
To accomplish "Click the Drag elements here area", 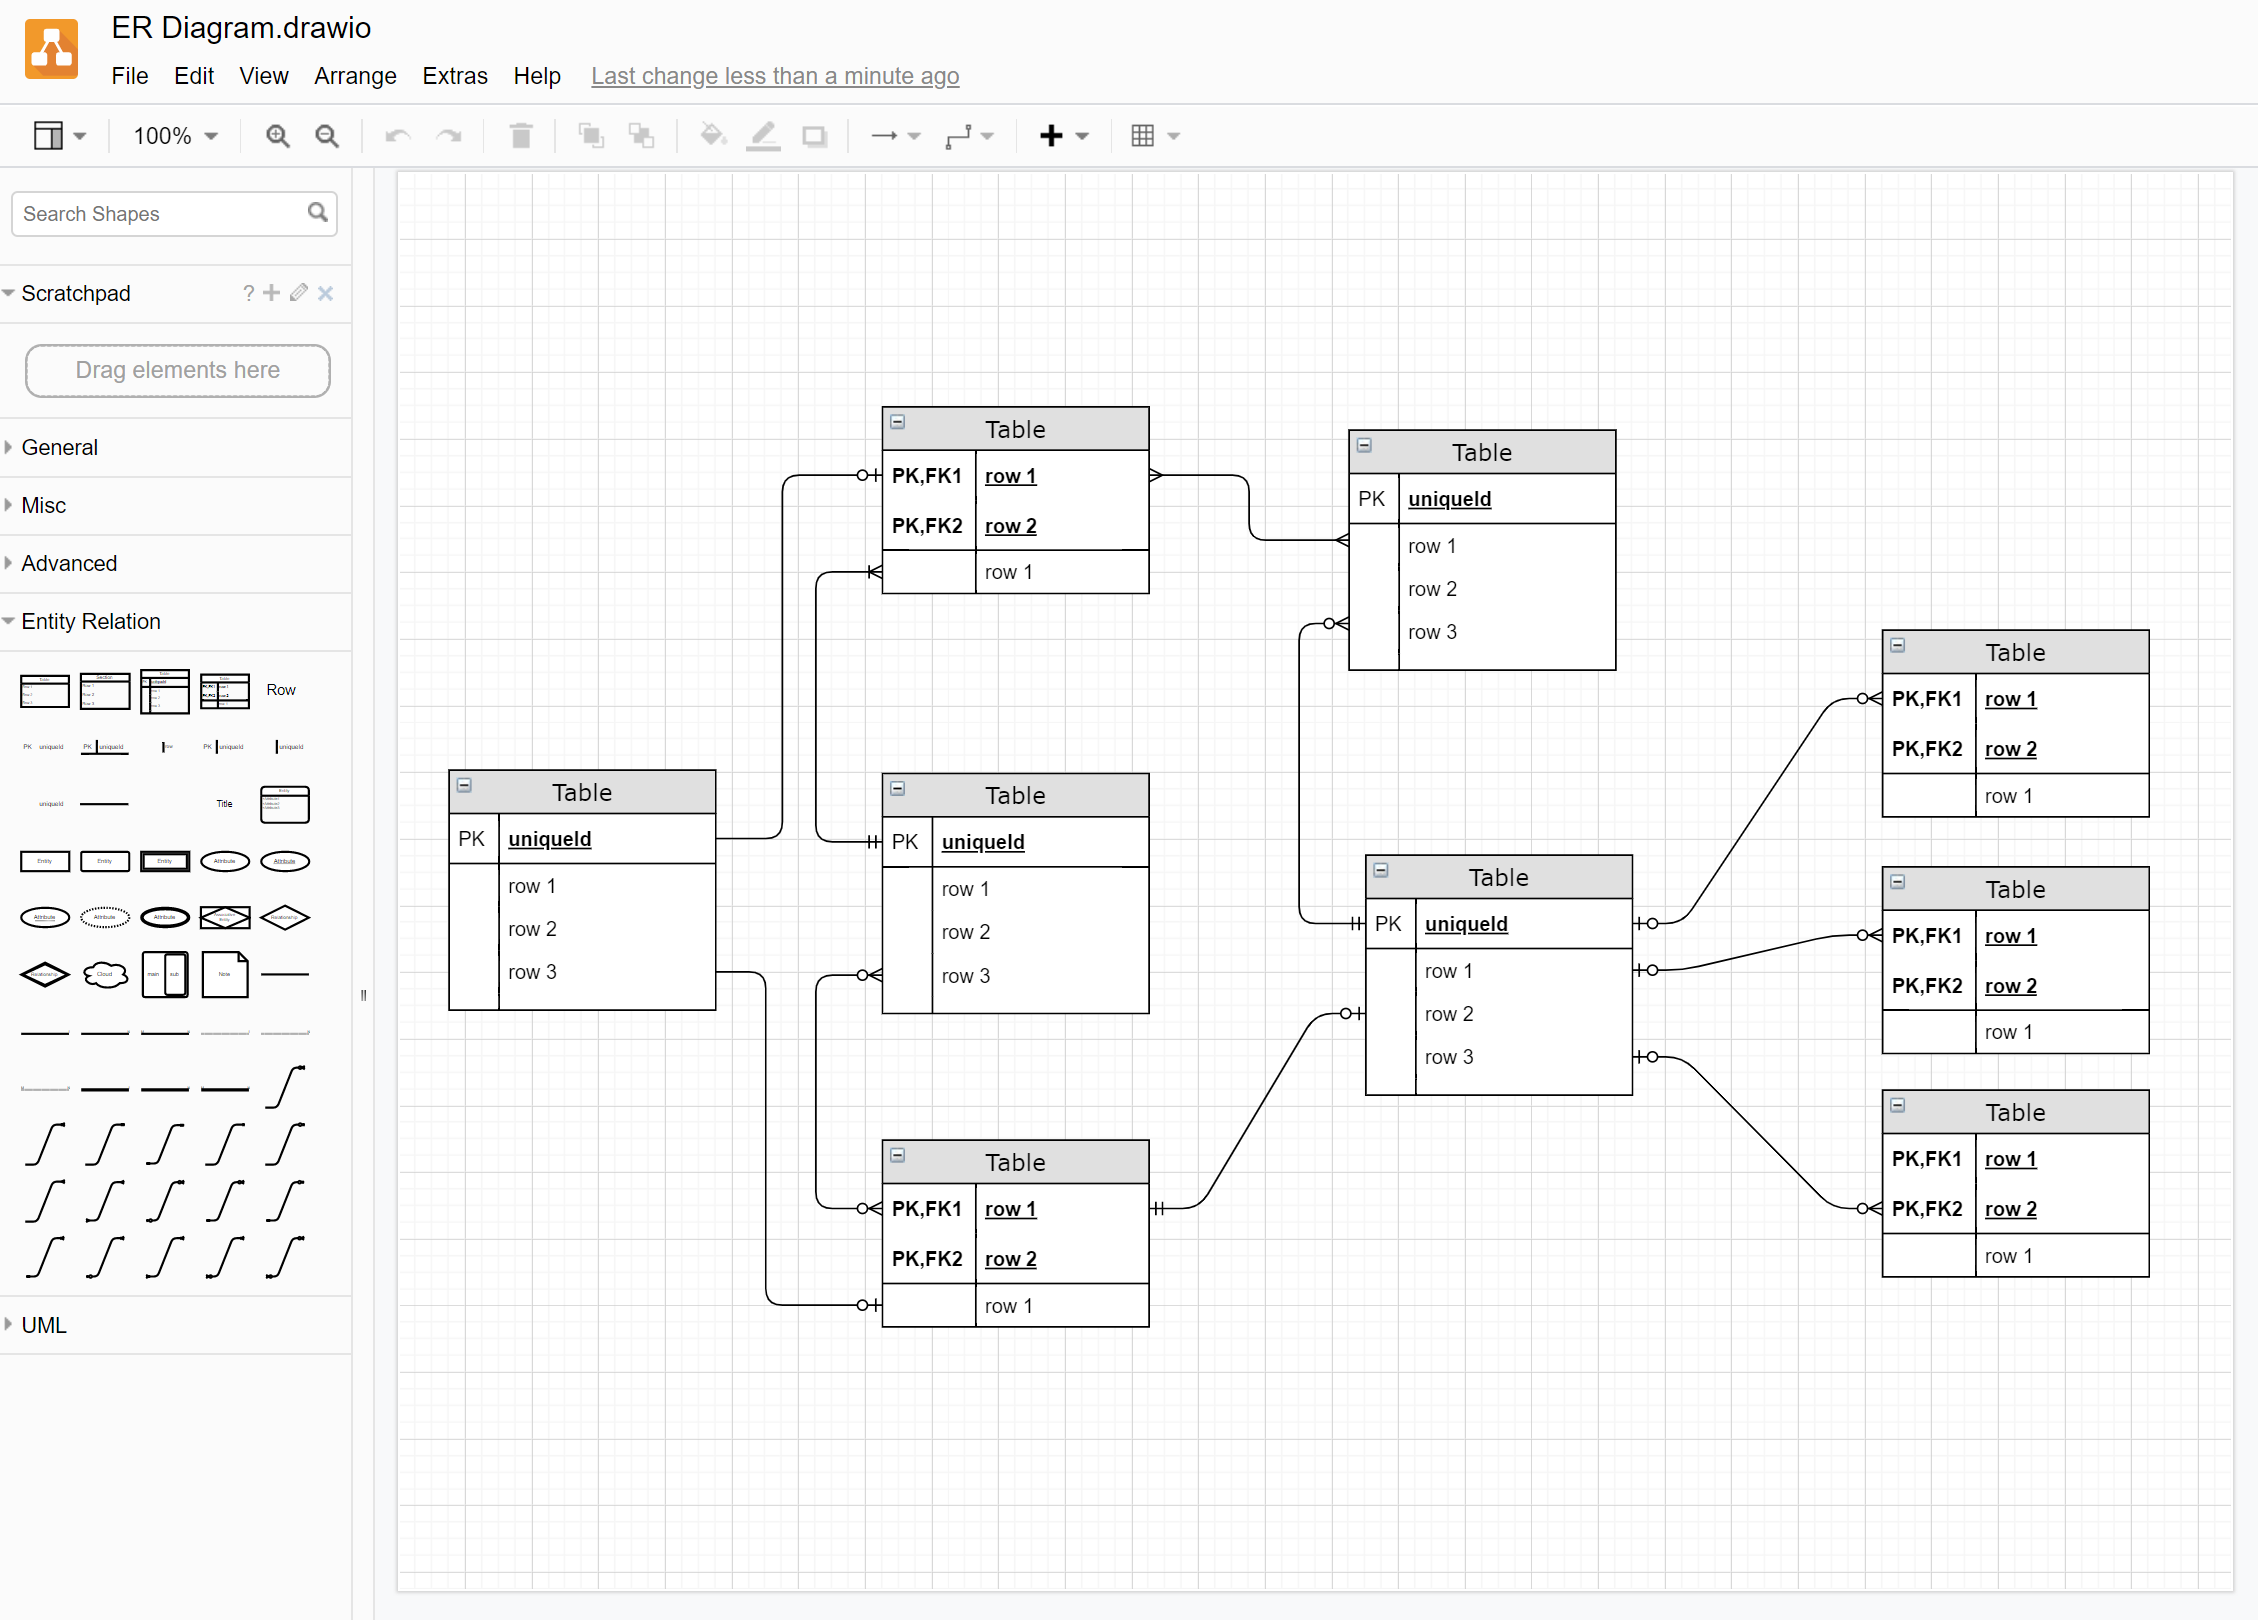I will point(177,370).
